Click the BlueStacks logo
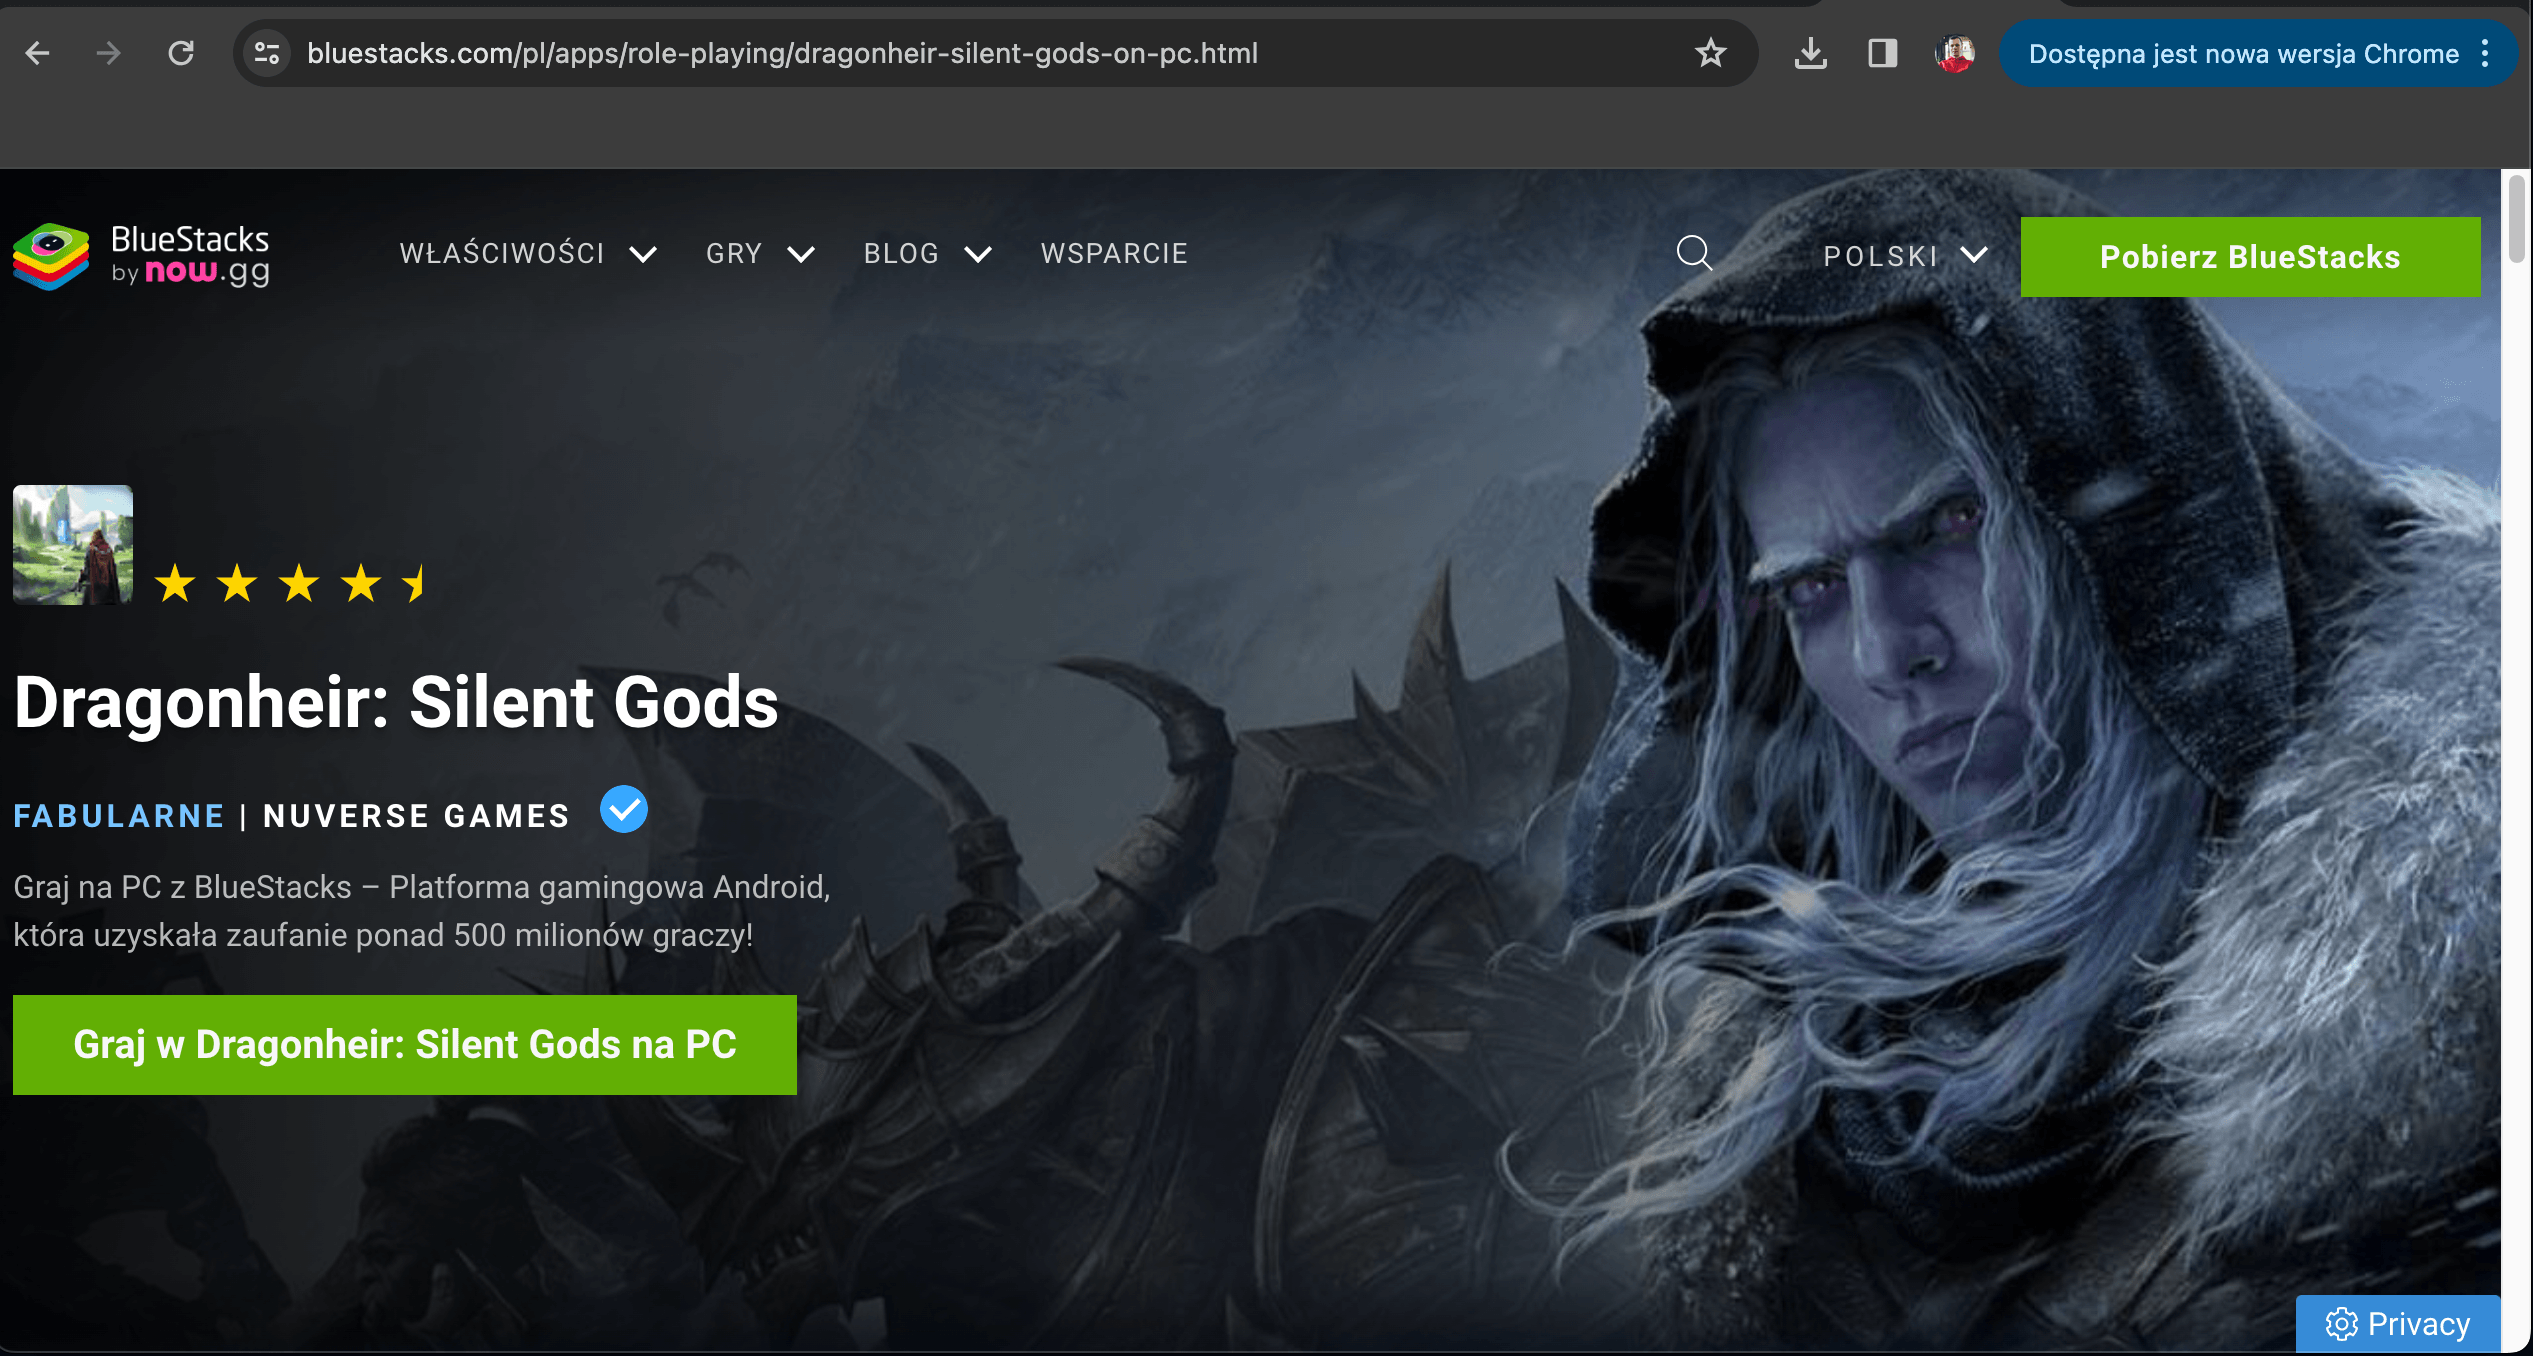 pos(141,256)
